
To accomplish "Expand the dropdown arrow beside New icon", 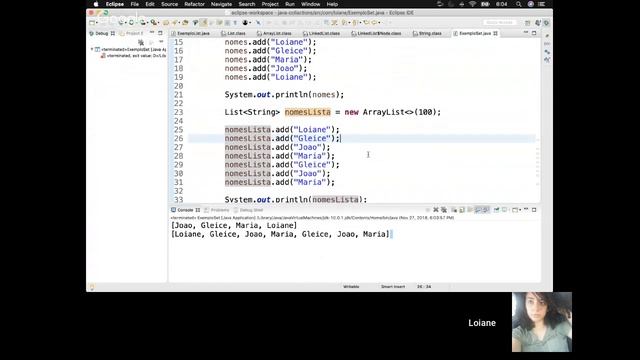I will [x=97, y=23].
